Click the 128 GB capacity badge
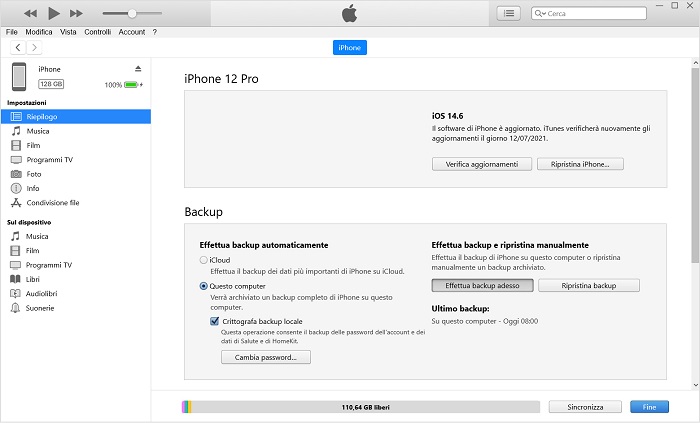The height and width of the screenshot is (423, 700). click(x=51, y=84)
